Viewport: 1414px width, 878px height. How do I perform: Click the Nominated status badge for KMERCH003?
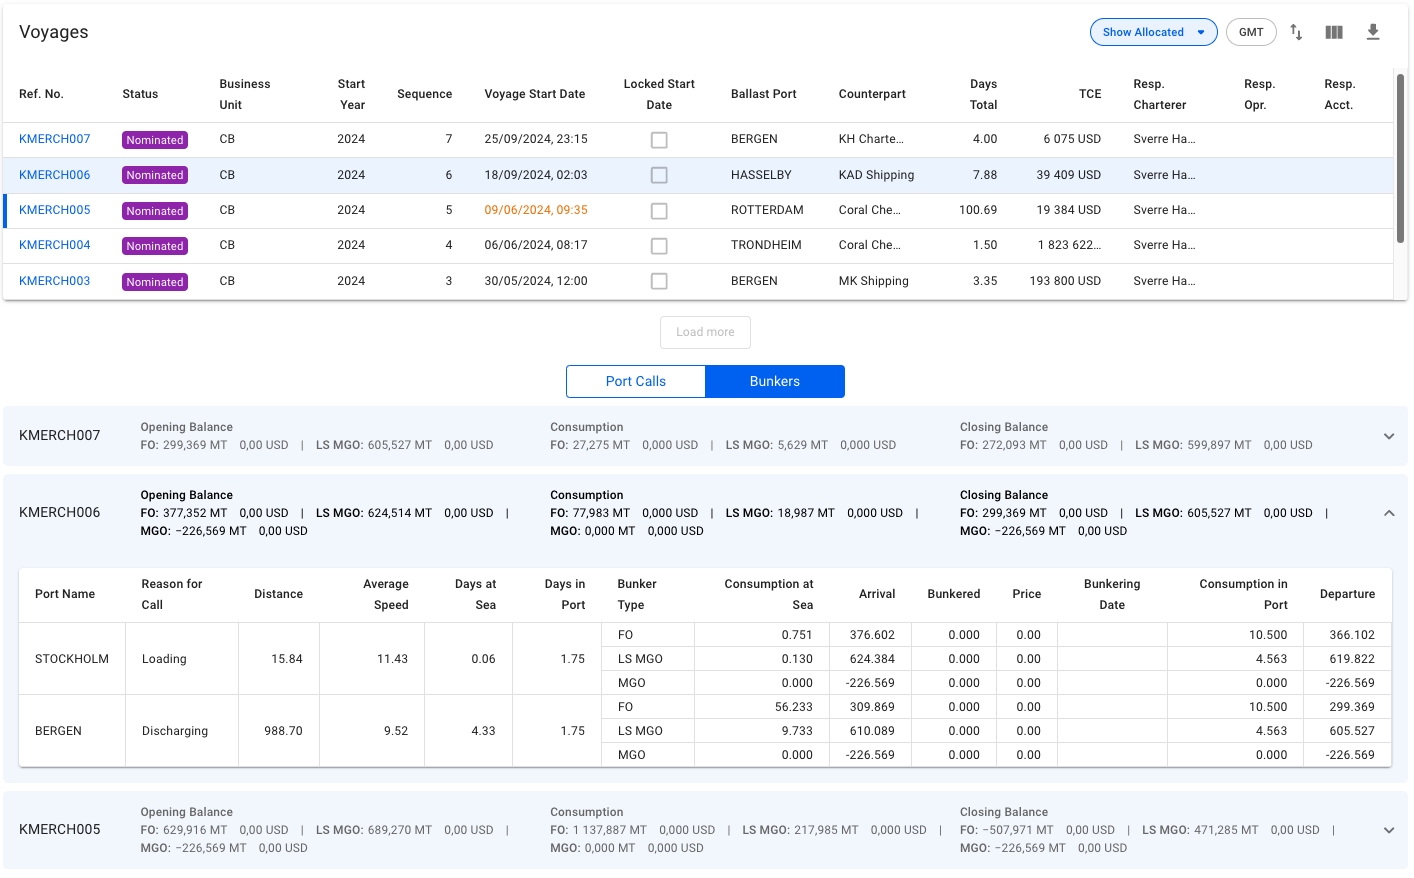tap(155, 282)
